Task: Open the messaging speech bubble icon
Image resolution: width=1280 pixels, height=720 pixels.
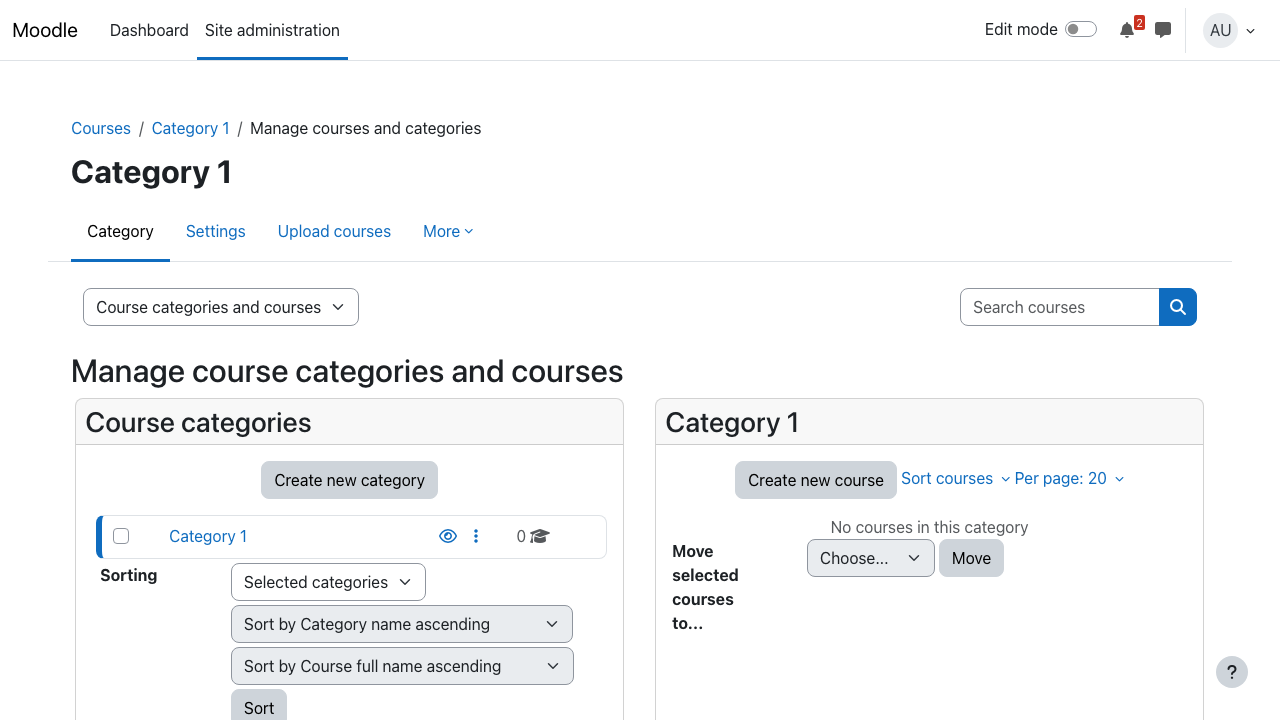Action: click(x=1163, y=30)
